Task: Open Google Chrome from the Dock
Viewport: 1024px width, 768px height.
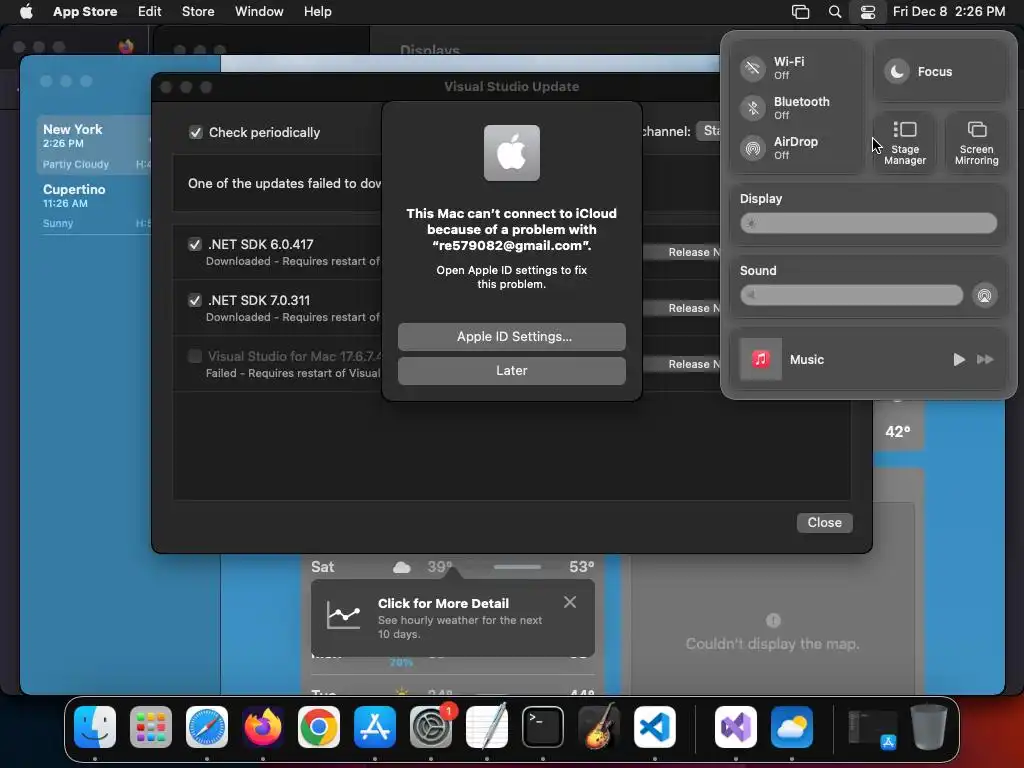Action: (319, 727)
